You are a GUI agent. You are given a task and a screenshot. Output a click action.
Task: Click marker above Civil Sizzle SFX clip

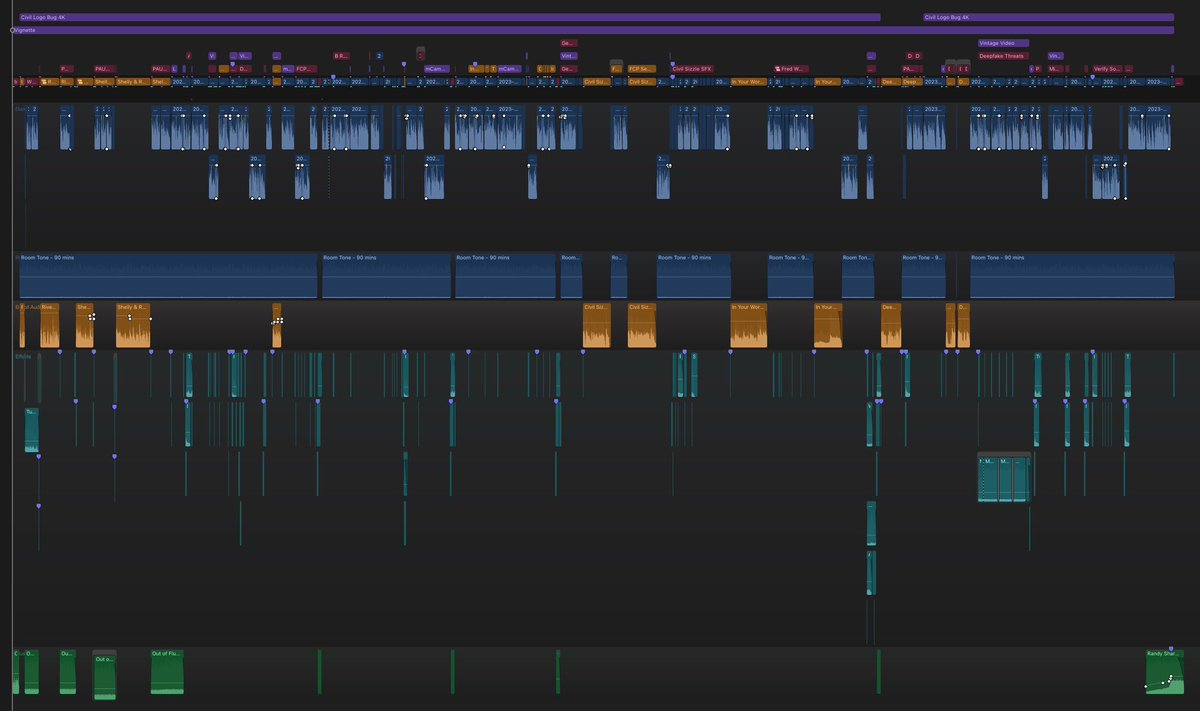coord(672,62)
